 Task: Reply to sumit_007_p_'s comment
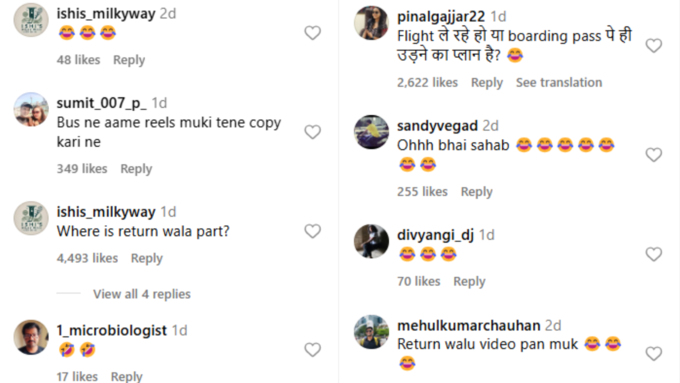pyautogui.click(x=136, y=169)
